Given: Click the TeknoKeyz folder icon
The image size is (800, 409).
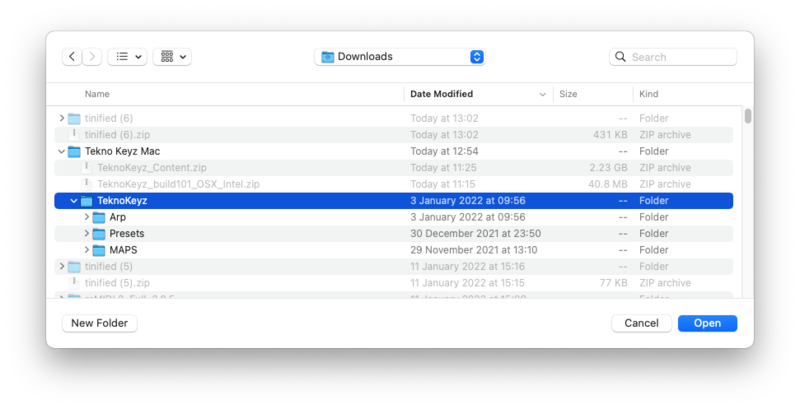Looking at the screenshot, I should 87,201.
